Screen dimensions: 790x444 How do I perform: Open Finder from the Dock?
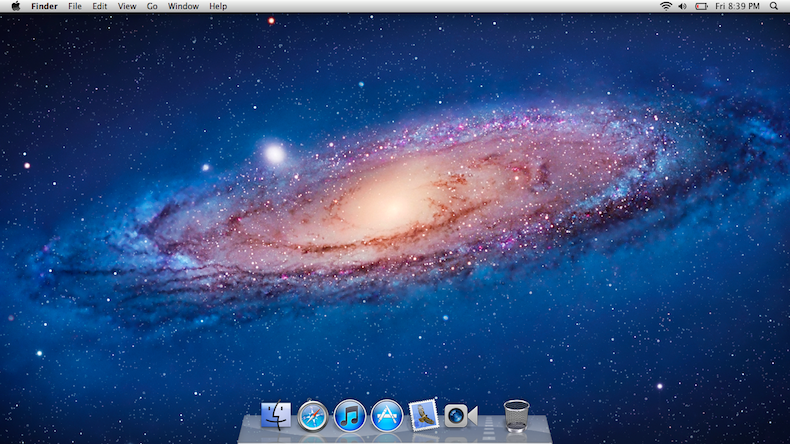coord(276,415)
